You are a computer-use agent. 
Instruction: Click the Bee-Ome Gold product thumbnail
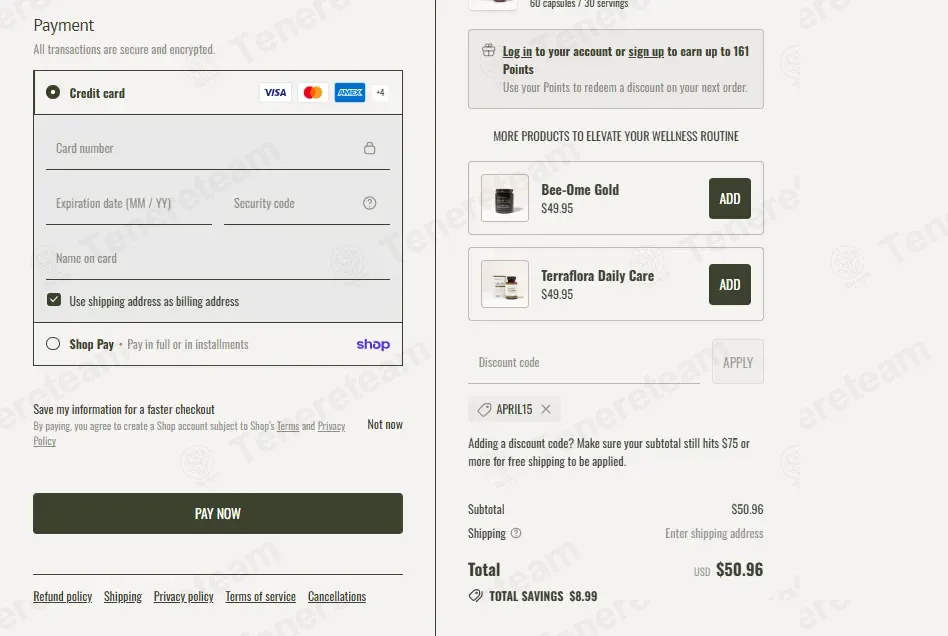[x=505, y=198]
